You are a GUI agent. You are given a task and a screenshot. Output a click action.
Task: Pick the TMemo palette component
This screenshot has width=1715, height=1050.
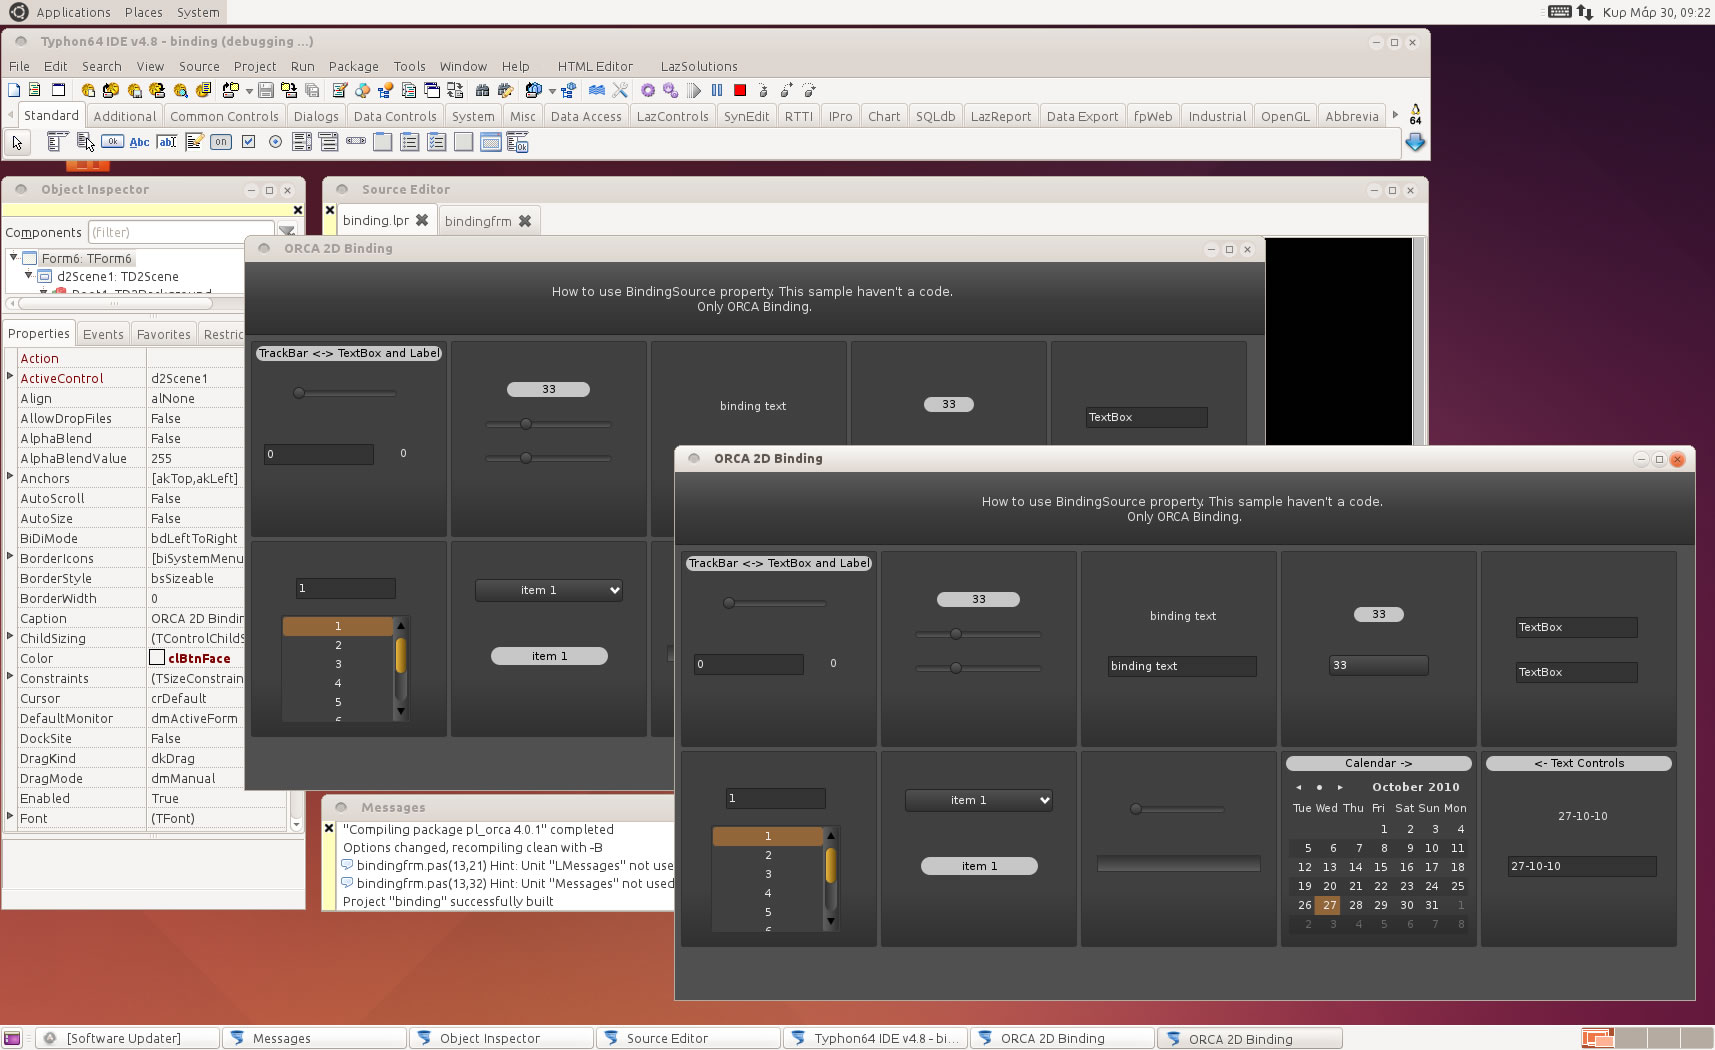194,142
